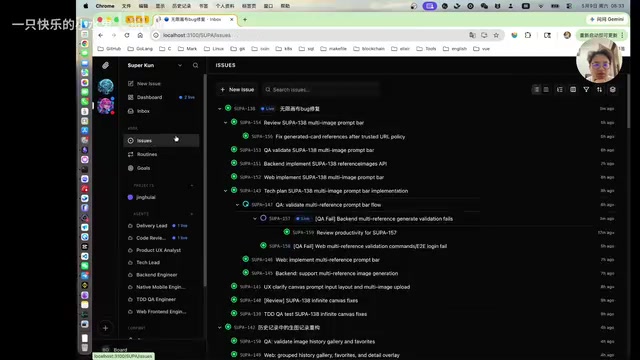Click the sidebar search magnifier icon

pos(196,65)
